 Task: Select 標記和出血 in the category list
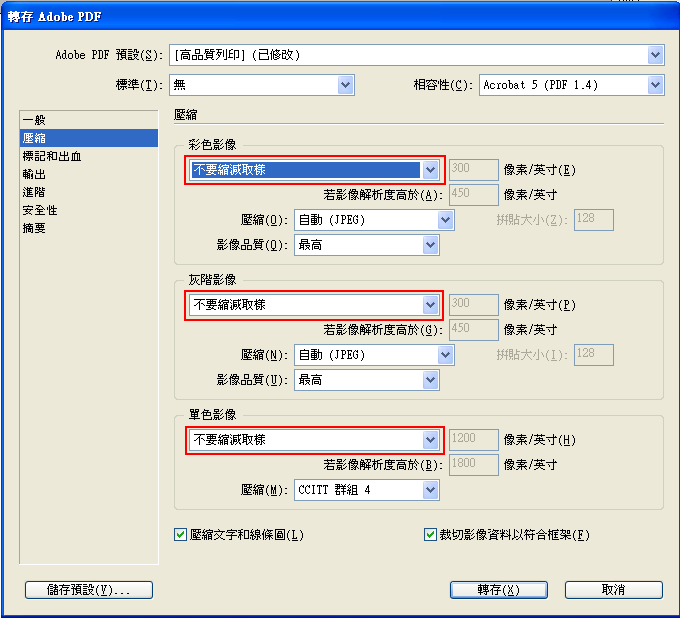(x=89, y=156)
